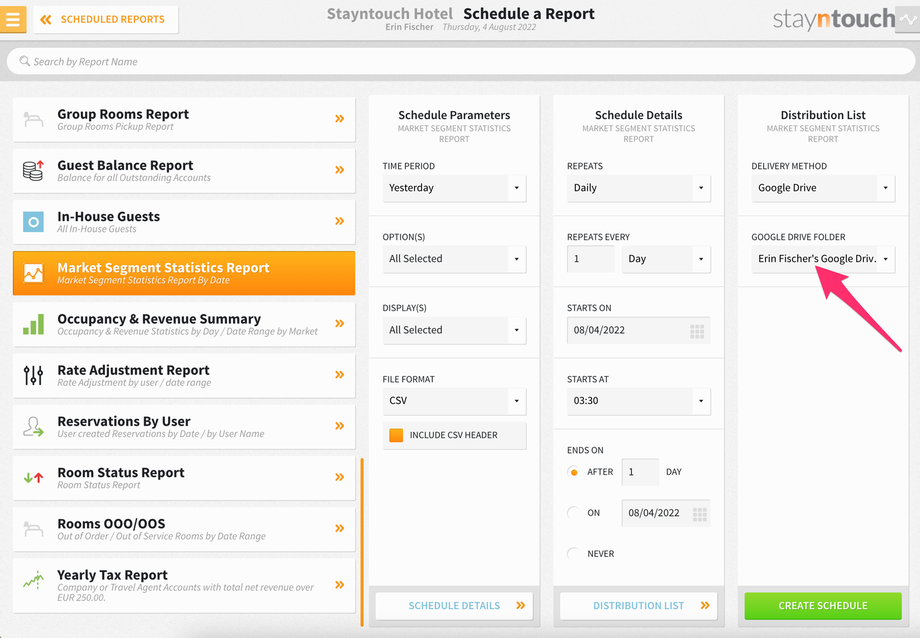This screenshot has width=920, height=638.
Task: Select Market Segment Statistics Report item
Action: coord(184,273)
